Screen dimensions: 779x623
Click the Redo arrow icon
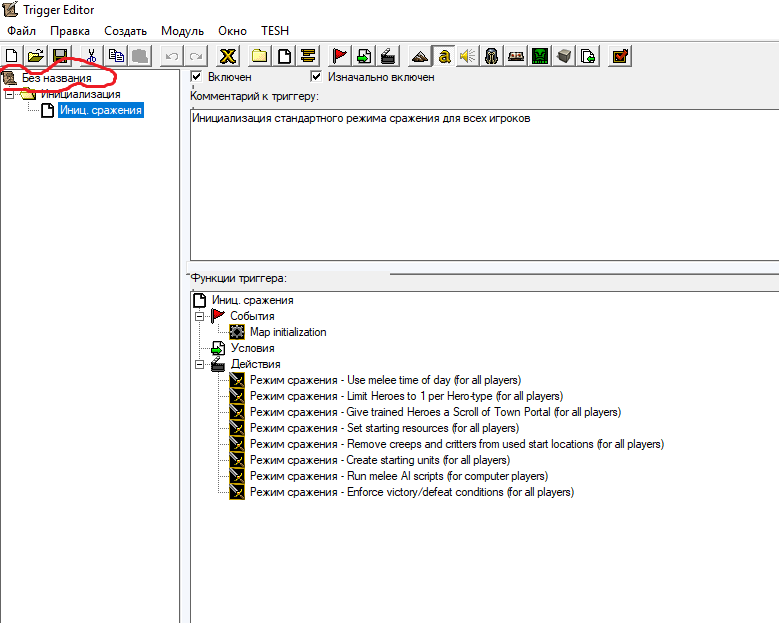196,56
